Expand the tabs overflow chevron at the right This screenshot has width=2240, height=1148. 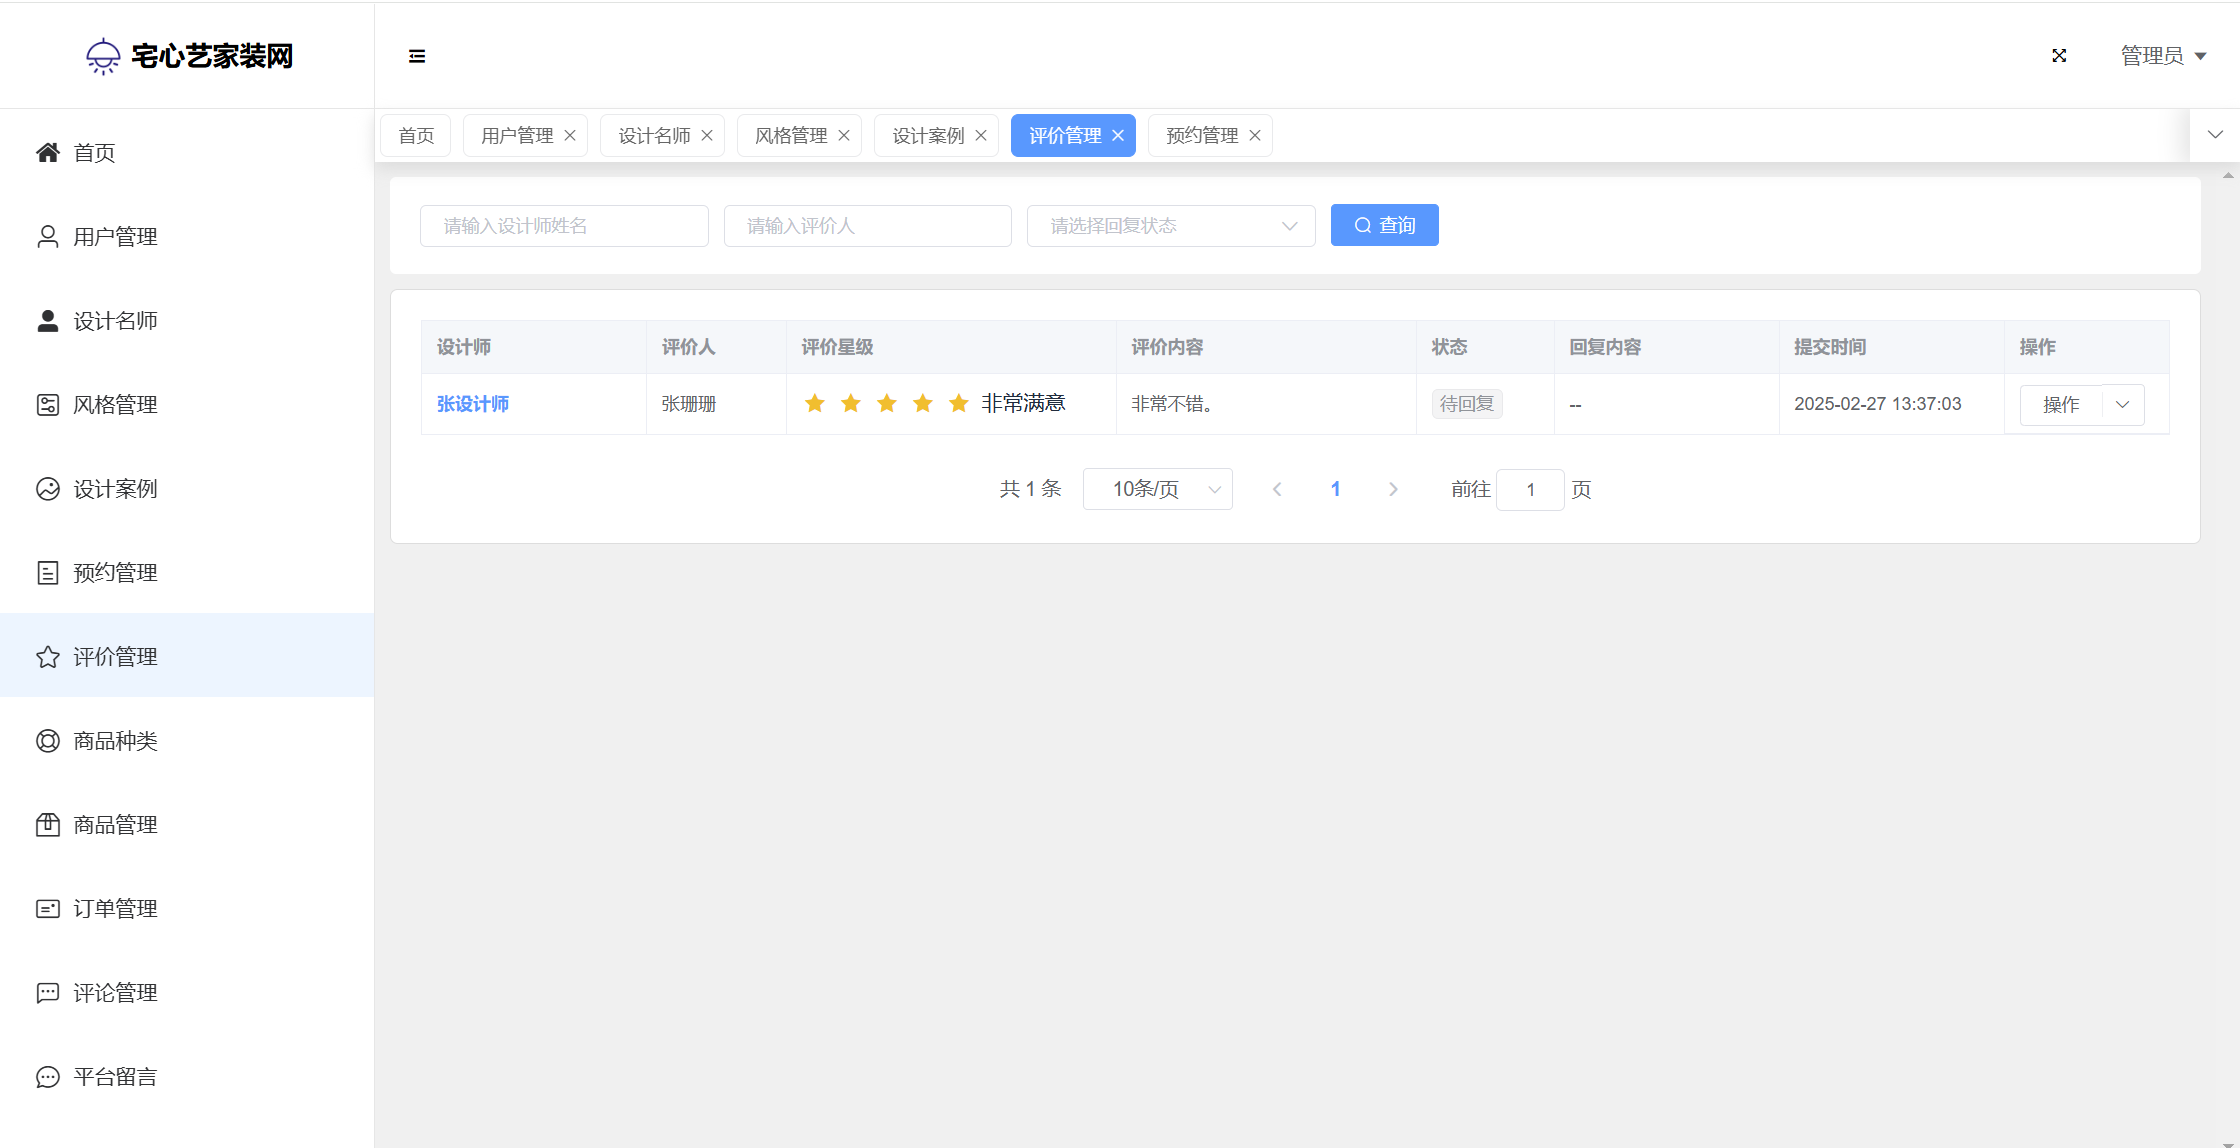2214,135
